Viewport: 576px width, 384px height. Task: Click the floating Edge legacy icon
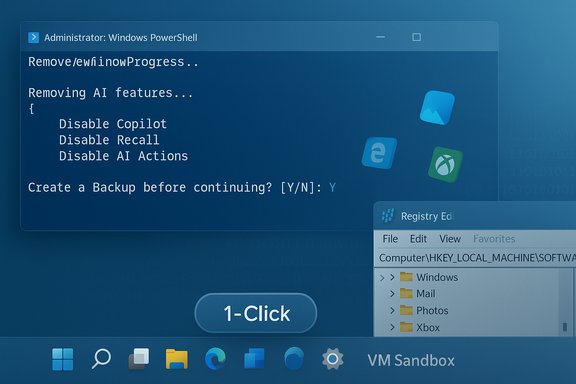379,153
